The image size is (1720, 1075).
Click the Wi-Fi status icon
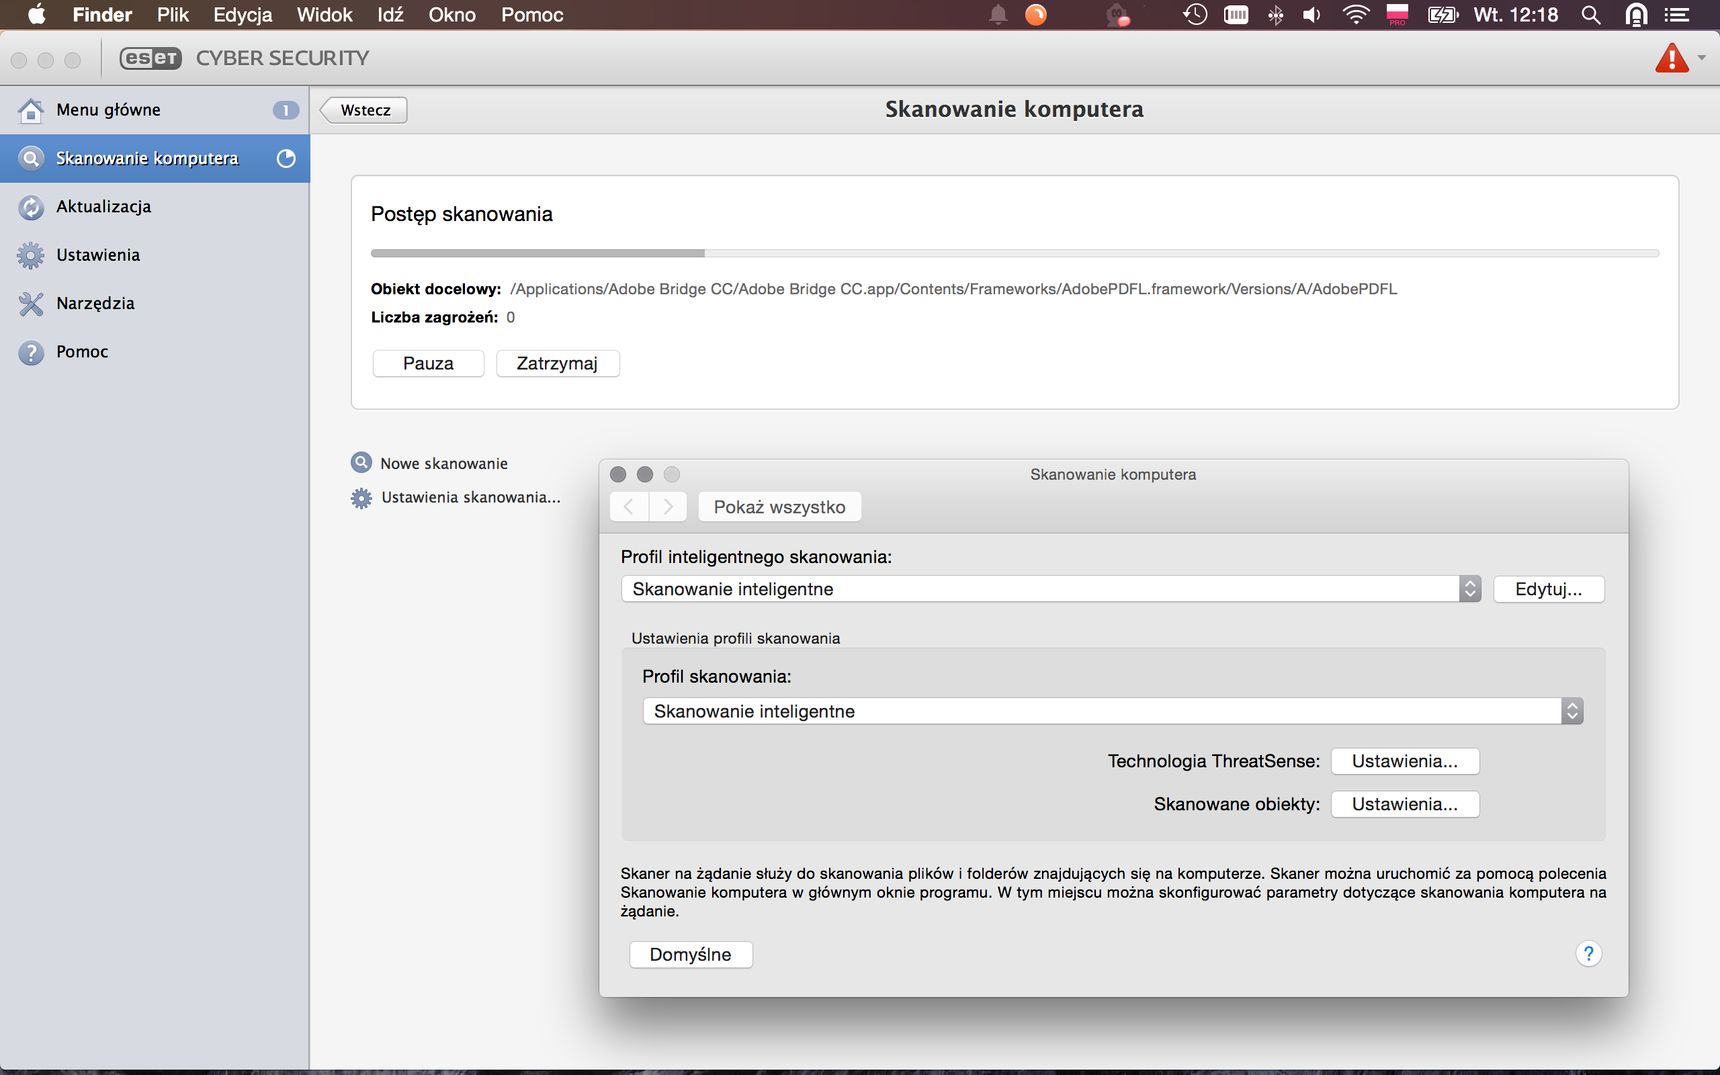tap(1355, 14)
